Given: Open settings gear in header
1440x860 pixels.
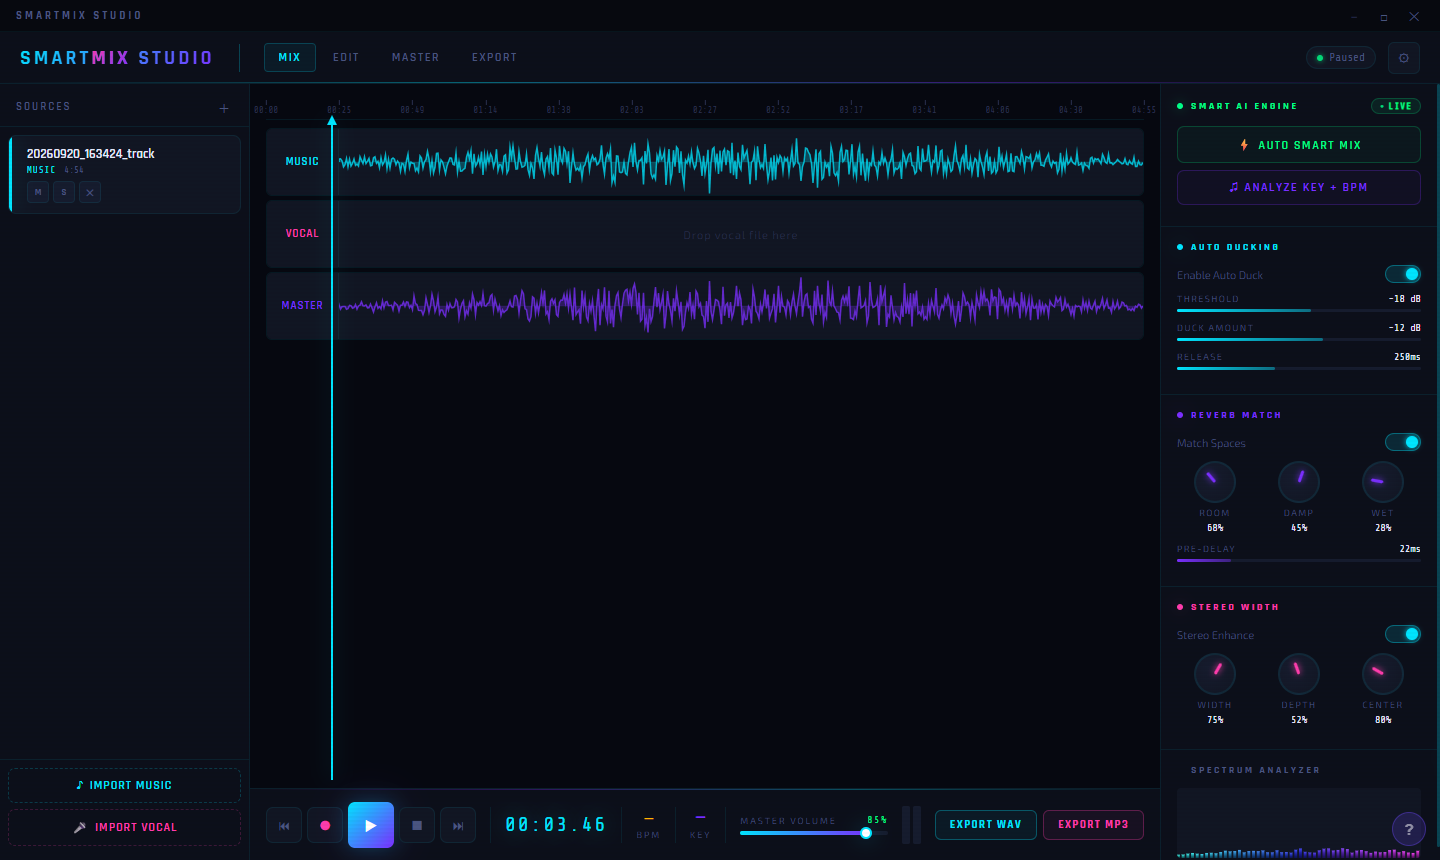Looking at the screenshot, I should click(x=1404, y=58).
